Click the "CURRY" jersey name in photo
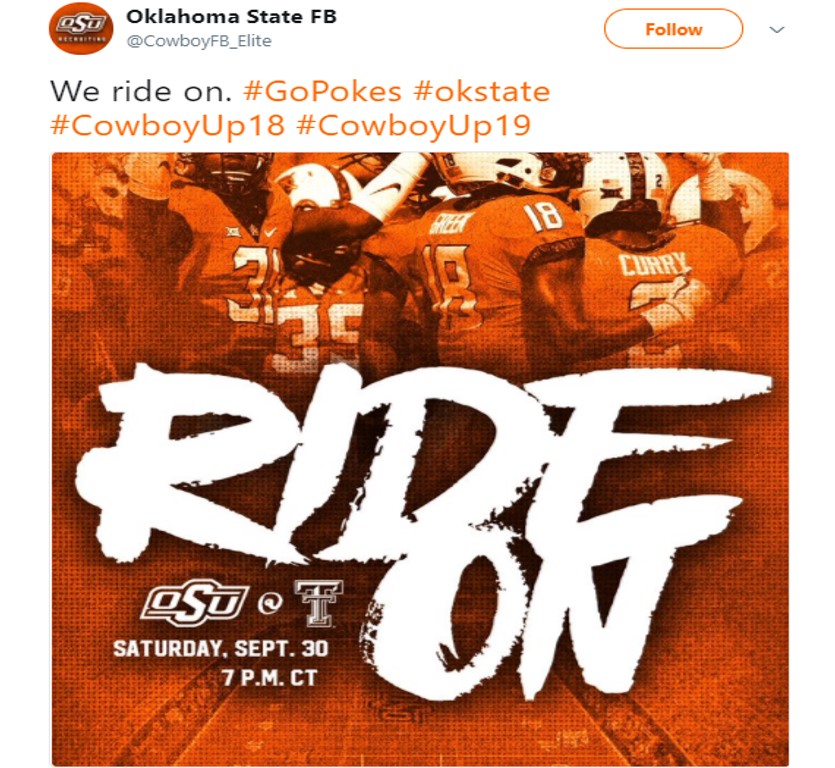 (x=654, y=266)
